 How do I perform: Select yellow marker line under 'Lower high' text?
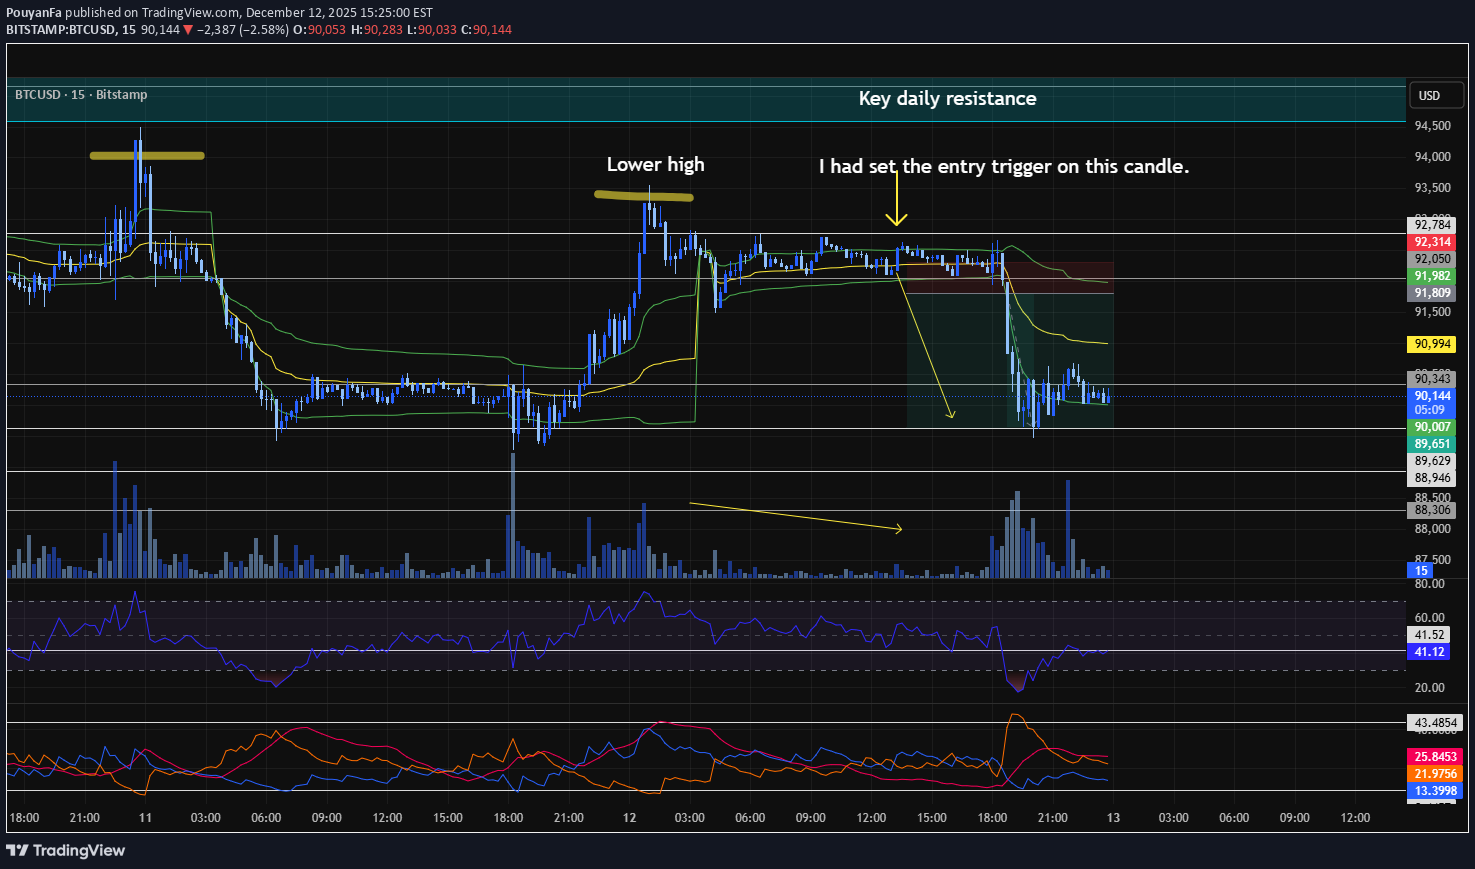point(643,196)
